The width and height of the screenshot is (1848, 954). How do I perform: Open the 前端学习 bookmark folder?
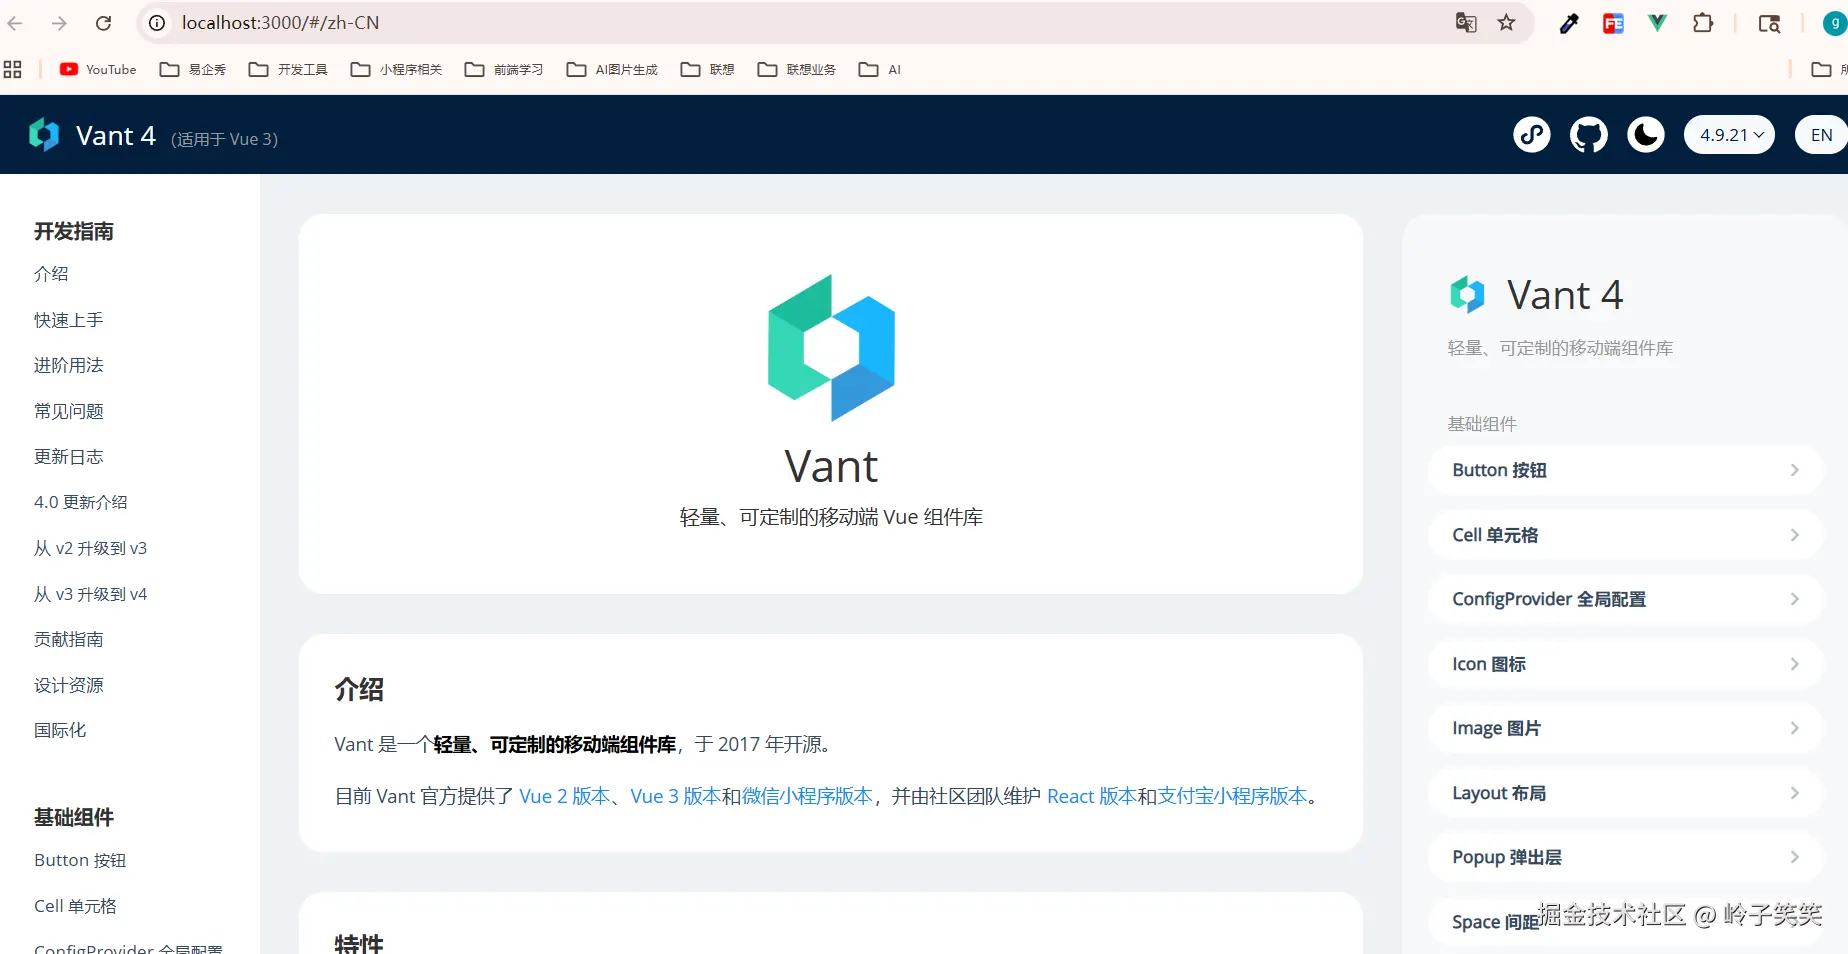[x=504, y=69]
